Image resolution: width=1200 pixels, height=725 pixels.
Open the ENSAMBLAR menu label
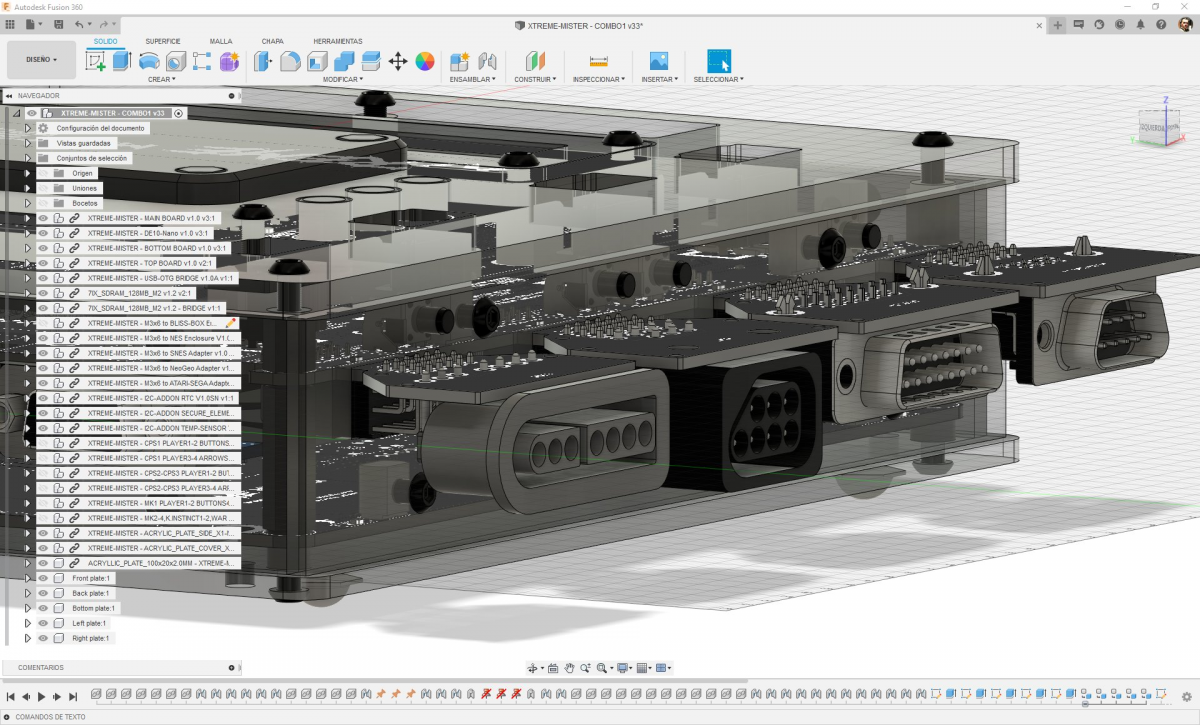click(473, 79)
